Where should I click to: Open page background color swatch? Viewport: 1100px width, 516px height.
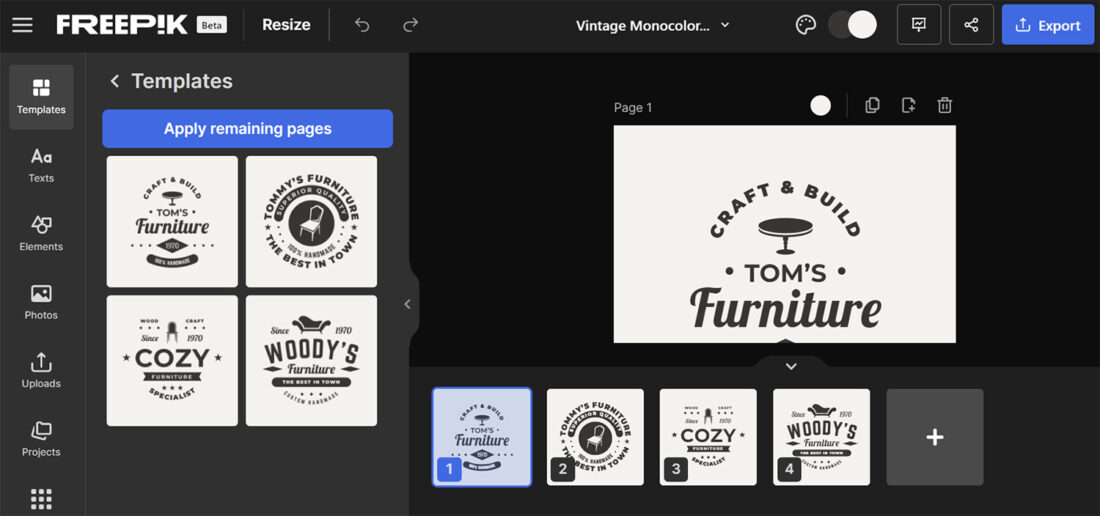(821, 106)
